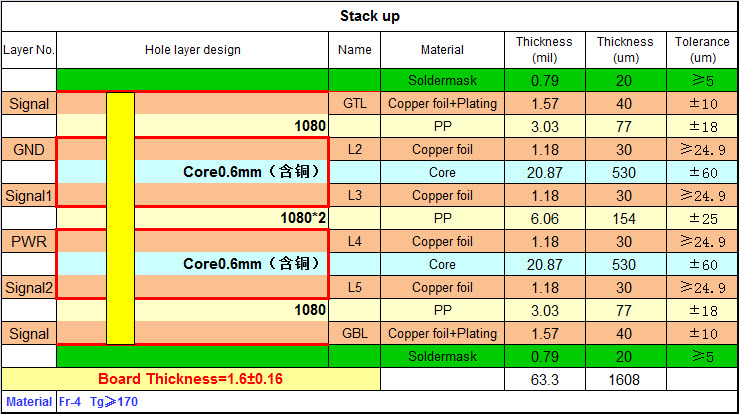Select the 'Hole layer design' column header

click(193, 50)
